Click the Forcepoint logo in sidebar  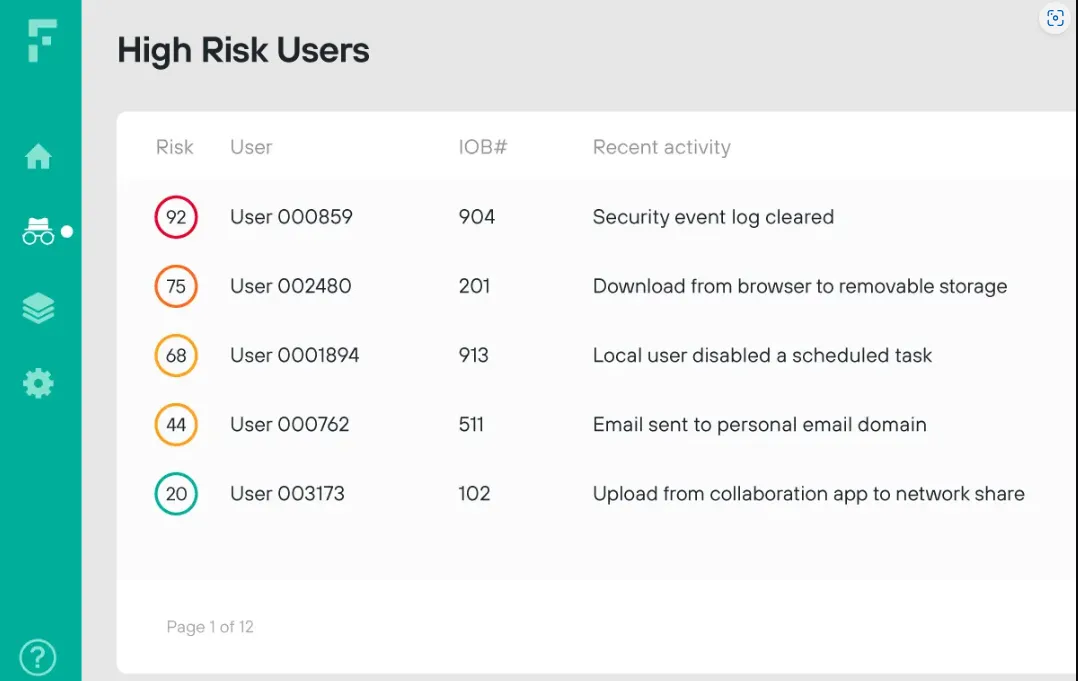tap(41, 42)
